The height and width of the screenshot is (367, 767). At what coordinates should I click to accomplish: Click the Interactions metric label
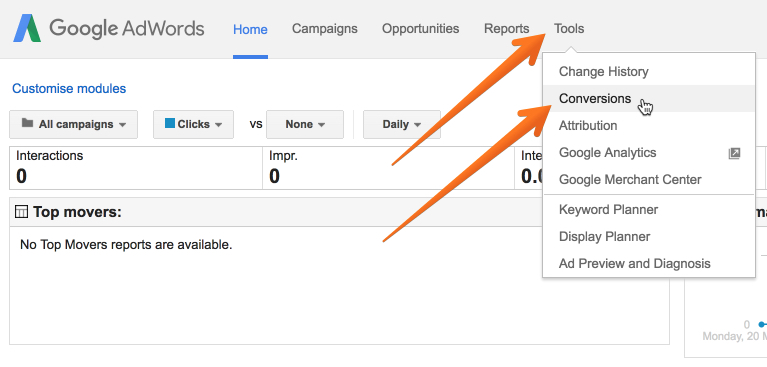[x=49, y=156]
